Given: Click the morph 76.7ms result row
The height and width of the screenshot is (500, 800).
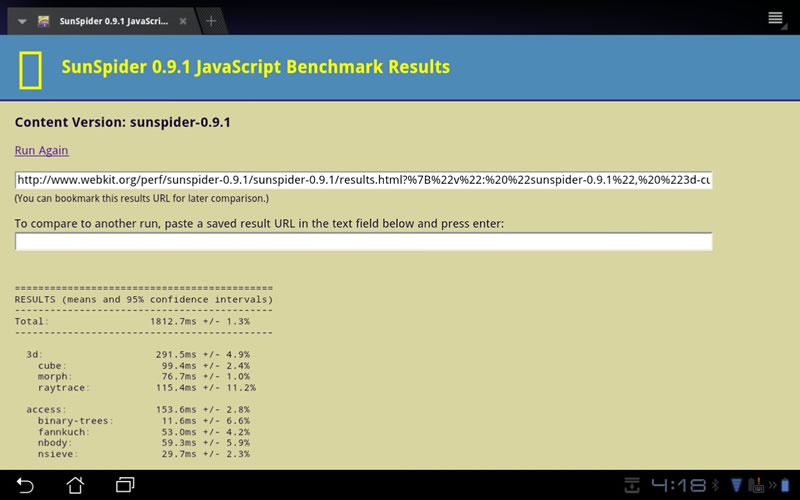Looking at the screenshot, I should [143, 377].
